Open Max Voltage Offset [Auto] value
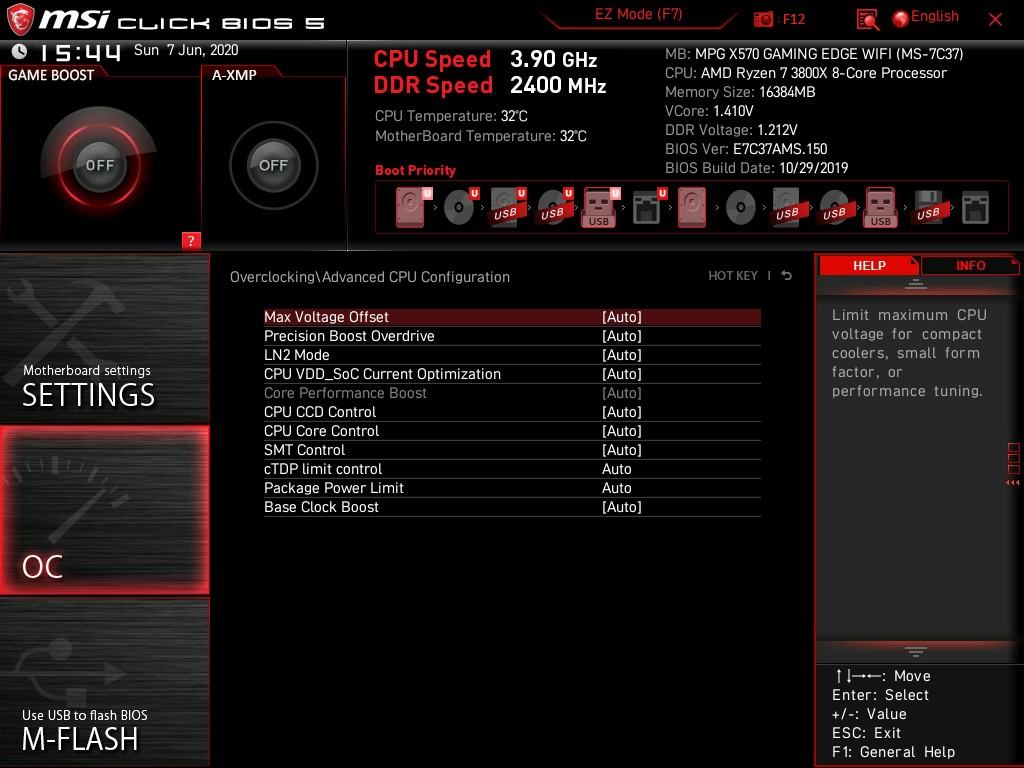Image resolution: width=1024 pixels, height=768 pixels. tap(622, 317)
